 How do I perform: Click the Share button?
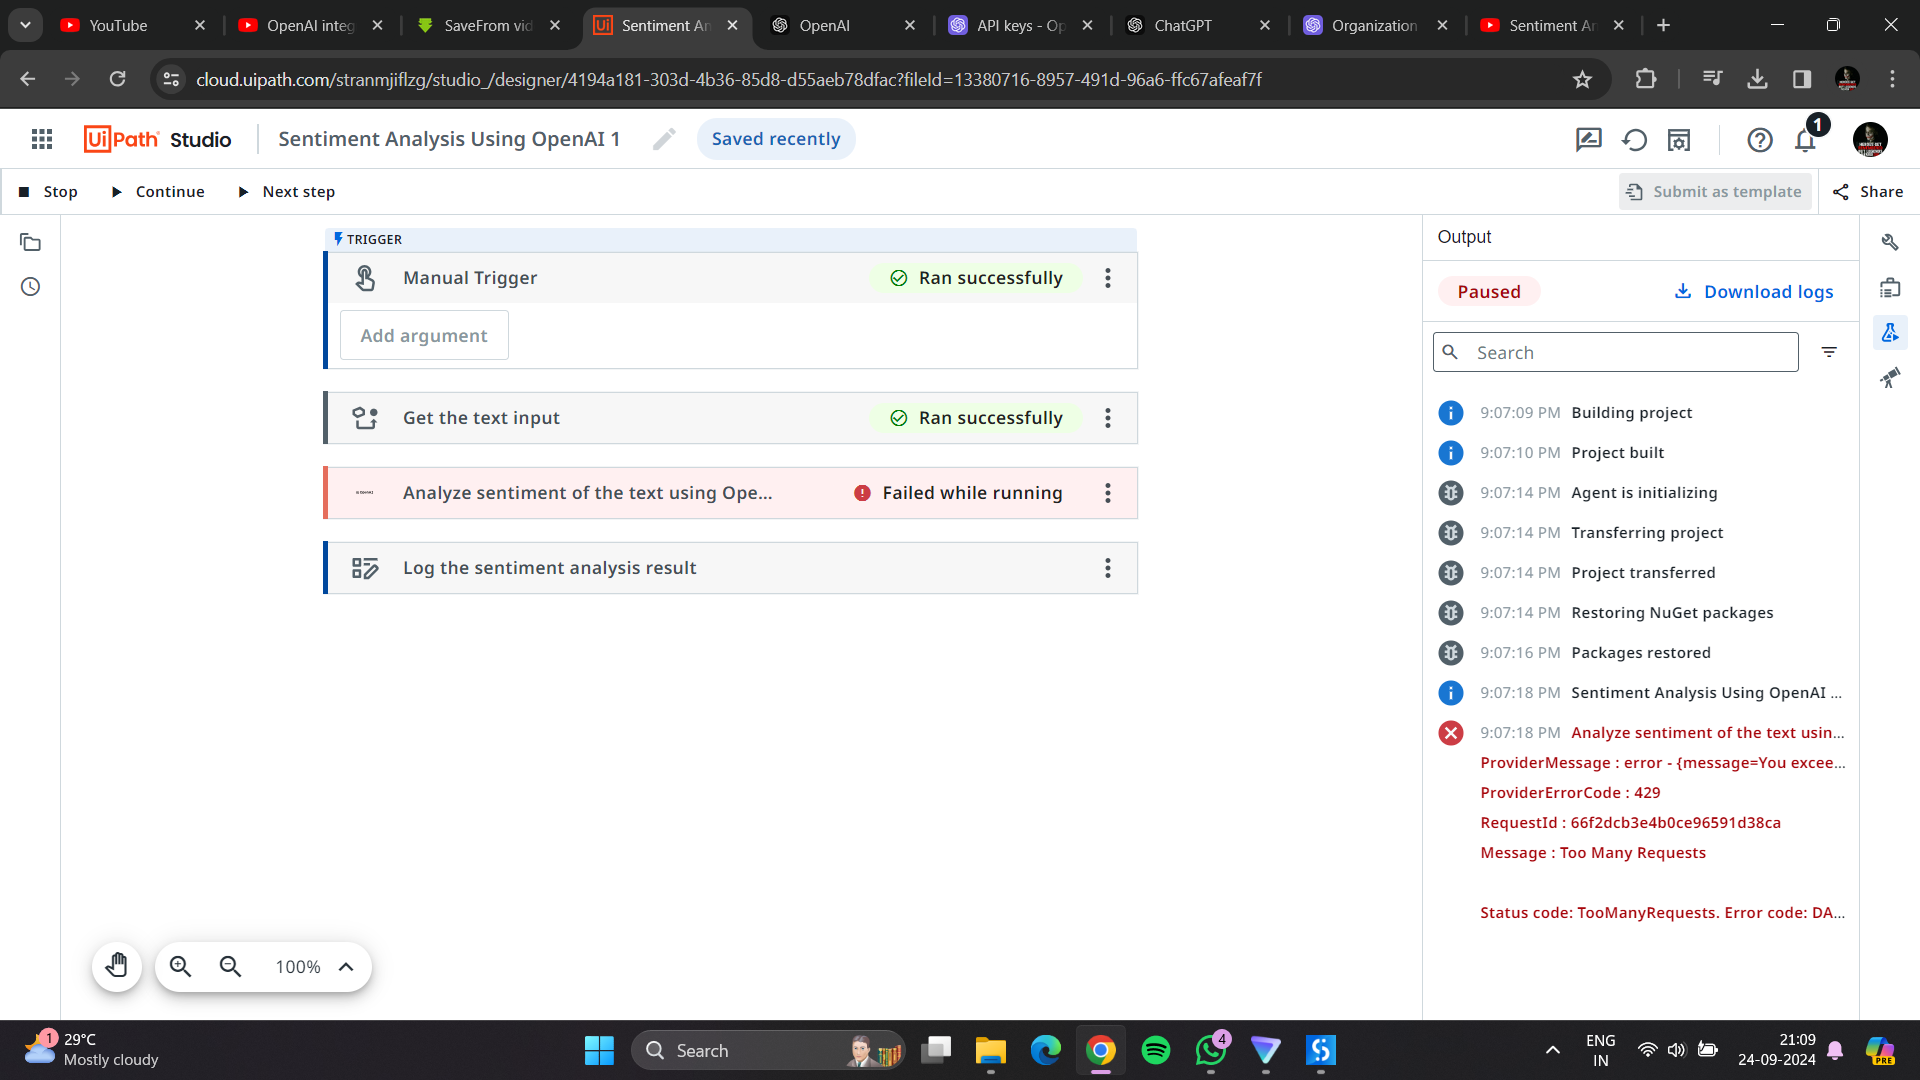tap(1868, 192)
